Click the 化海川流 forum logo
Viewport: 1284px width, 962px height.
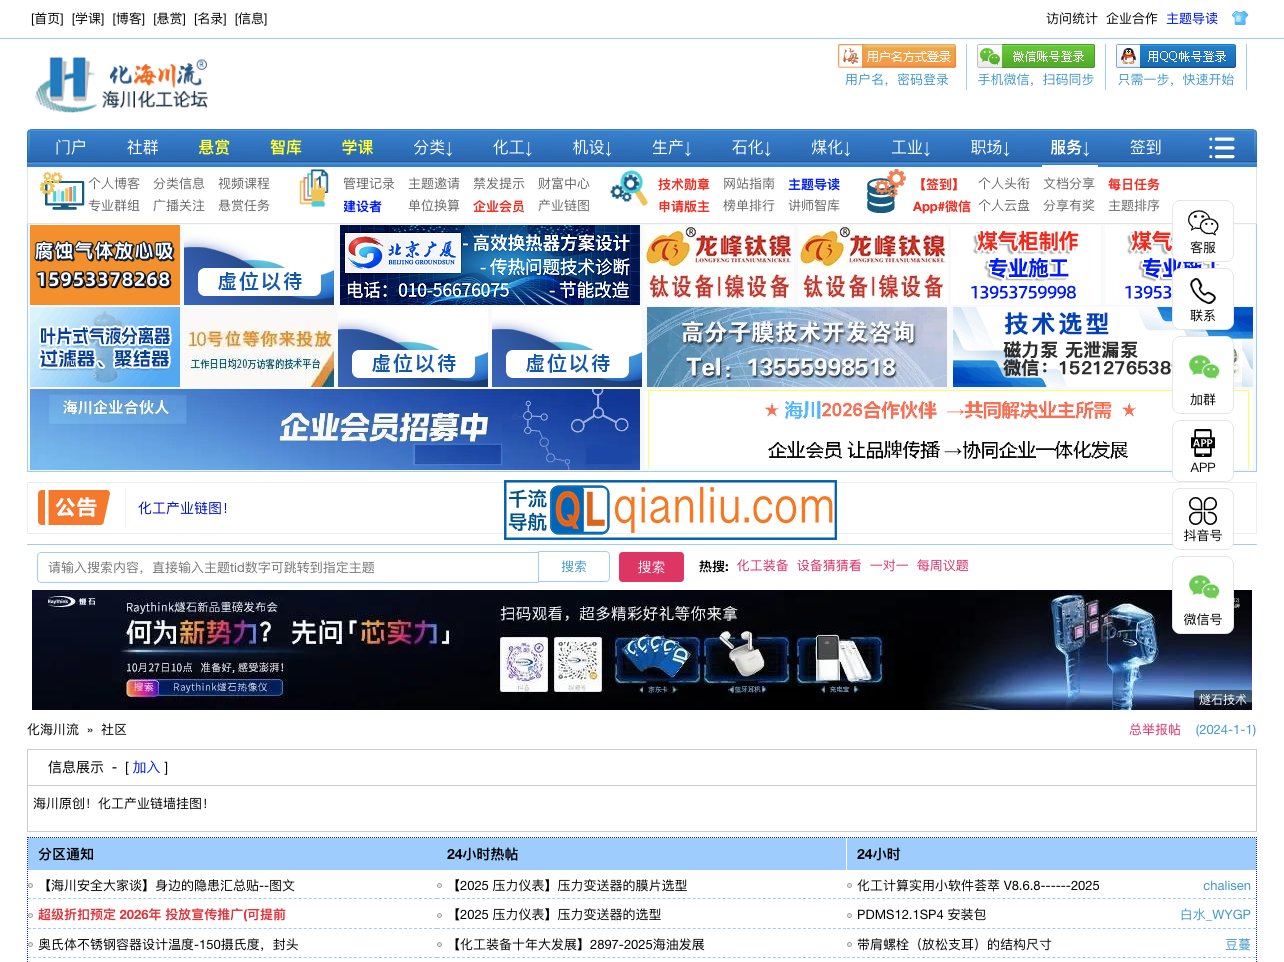pyautogui.click(x=122, y=84)
